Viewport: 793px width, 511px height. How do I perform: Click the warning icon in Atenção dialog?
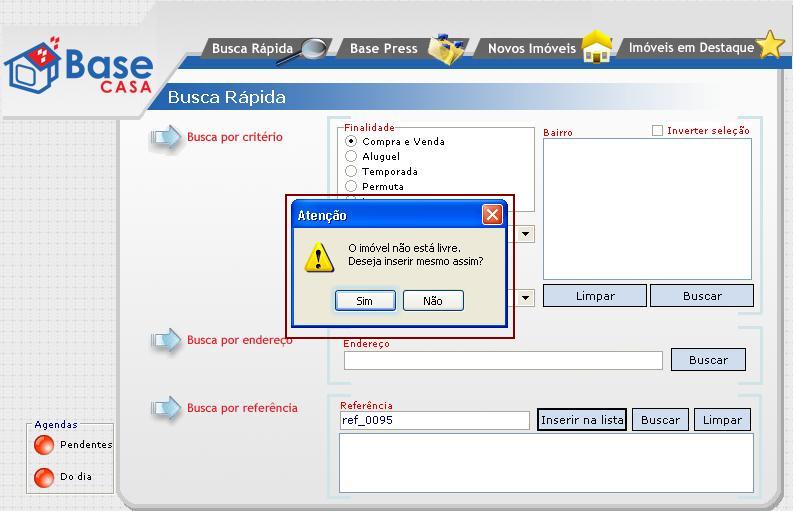point(319,257)
